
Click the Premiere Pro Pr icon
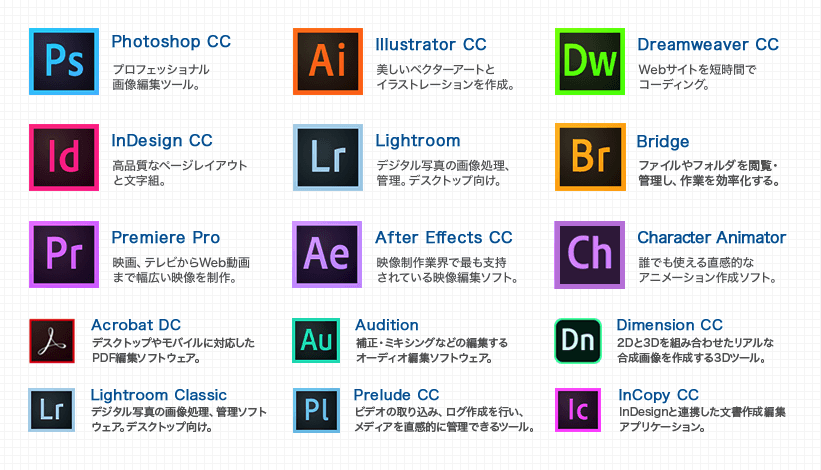pos(64,255)
